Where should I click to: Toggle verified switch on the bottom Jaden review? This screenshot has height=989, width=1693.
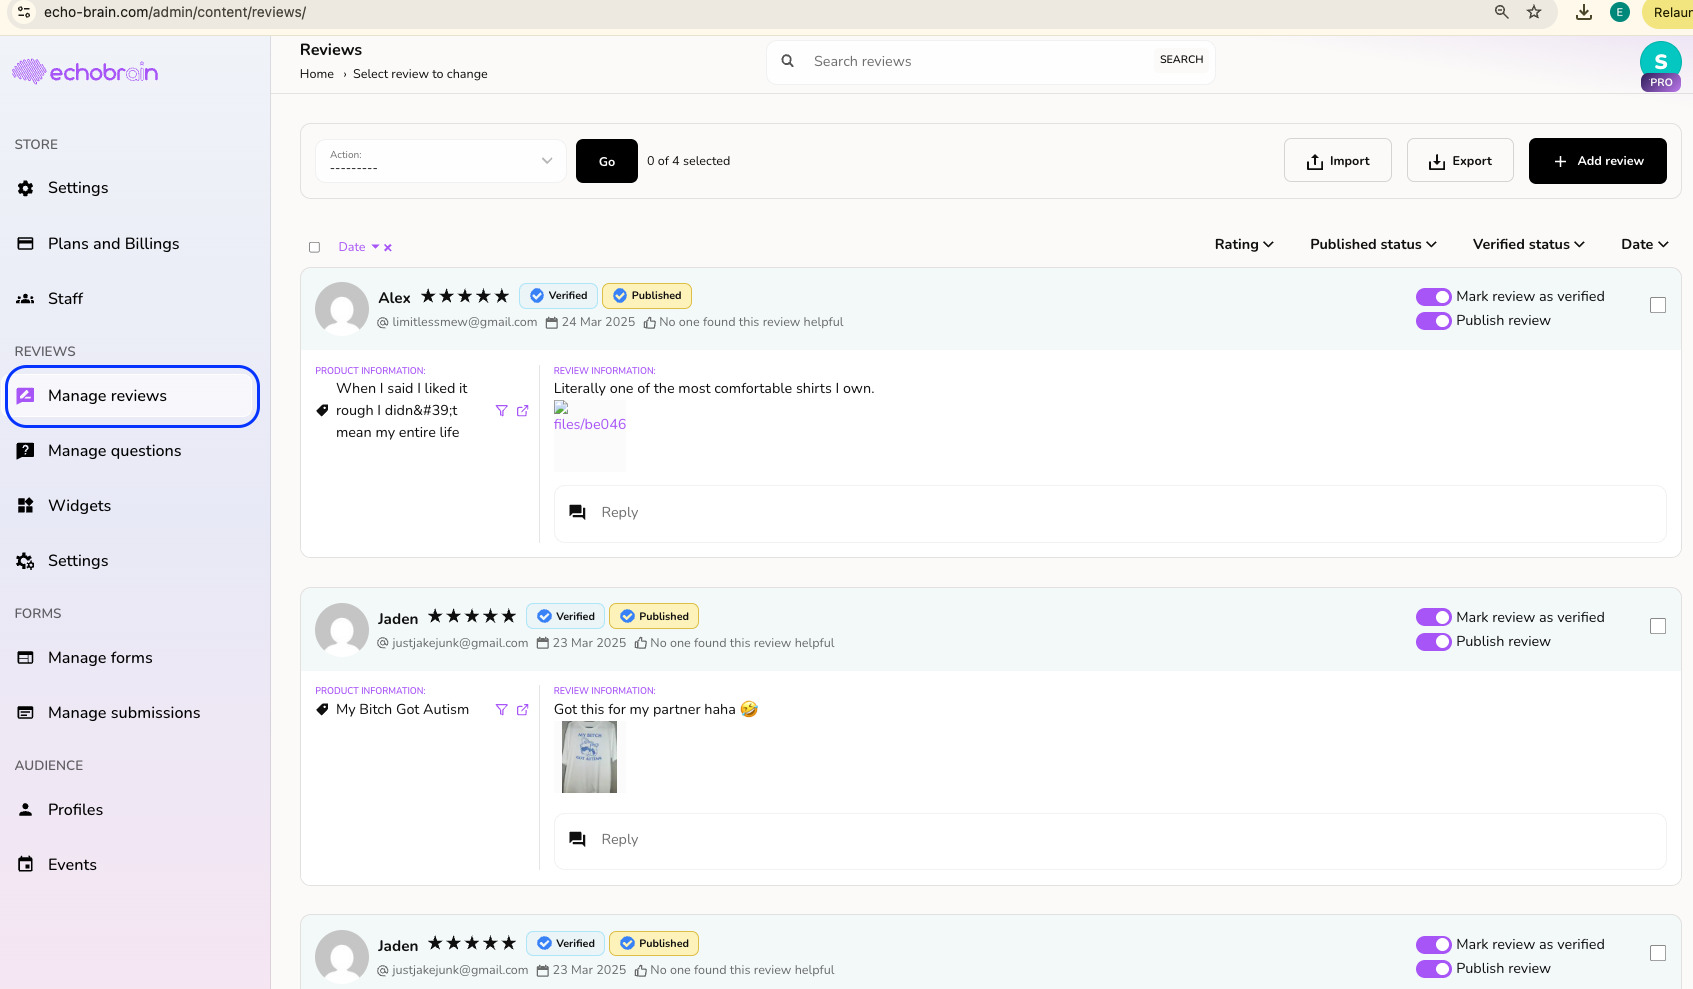point(1433,945)
